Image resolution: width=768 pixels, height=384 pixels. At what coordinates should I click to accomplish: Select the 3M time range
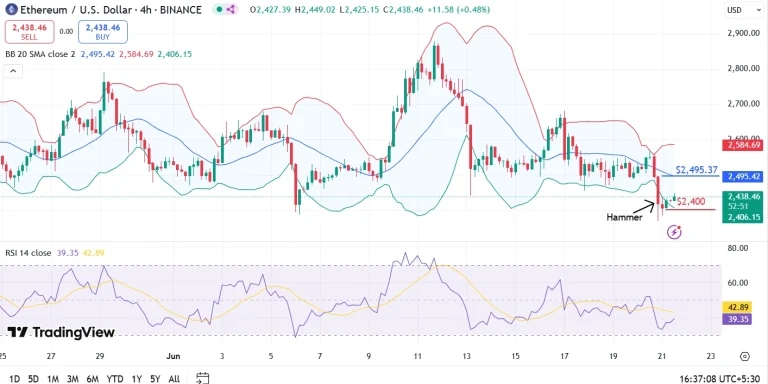pos(72,379)
